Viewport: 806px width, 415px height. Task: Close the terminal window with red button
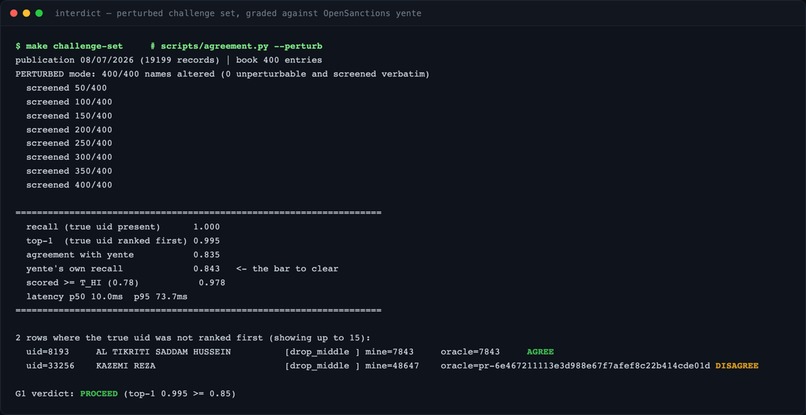tap(14, 13)
